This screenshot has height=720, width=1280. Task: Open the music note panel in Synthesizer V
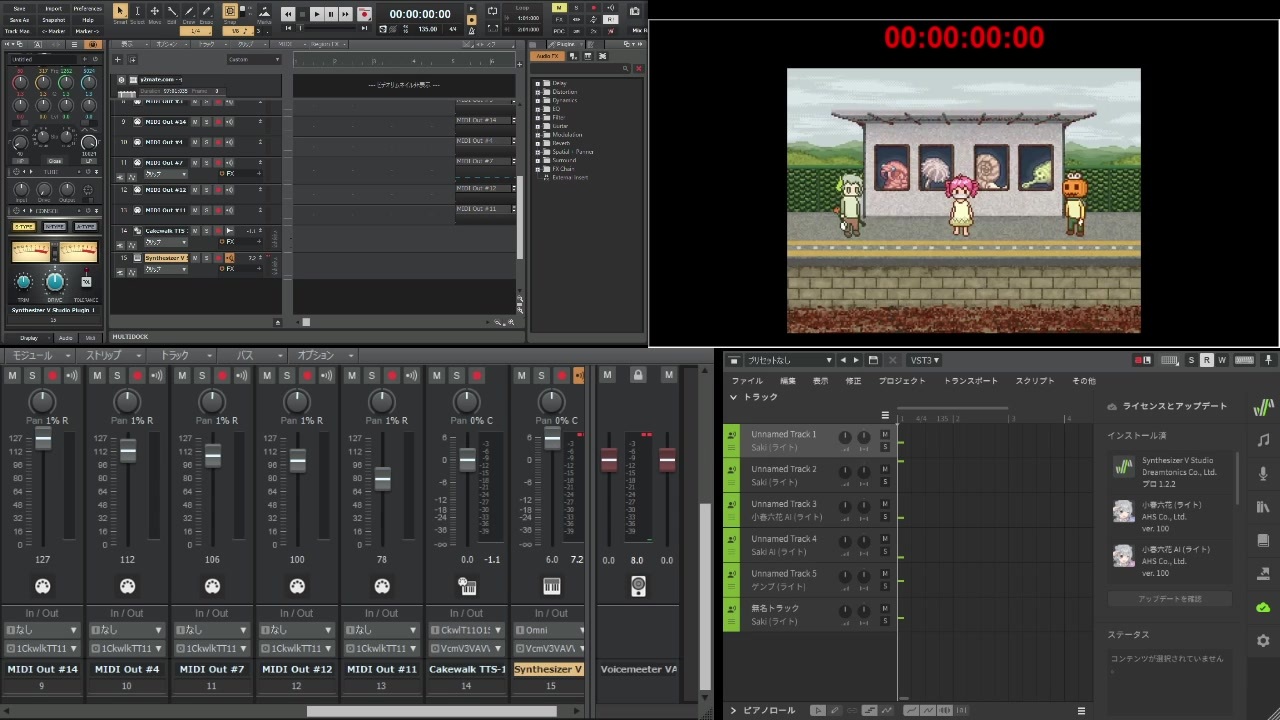[x=1263, y=440]
